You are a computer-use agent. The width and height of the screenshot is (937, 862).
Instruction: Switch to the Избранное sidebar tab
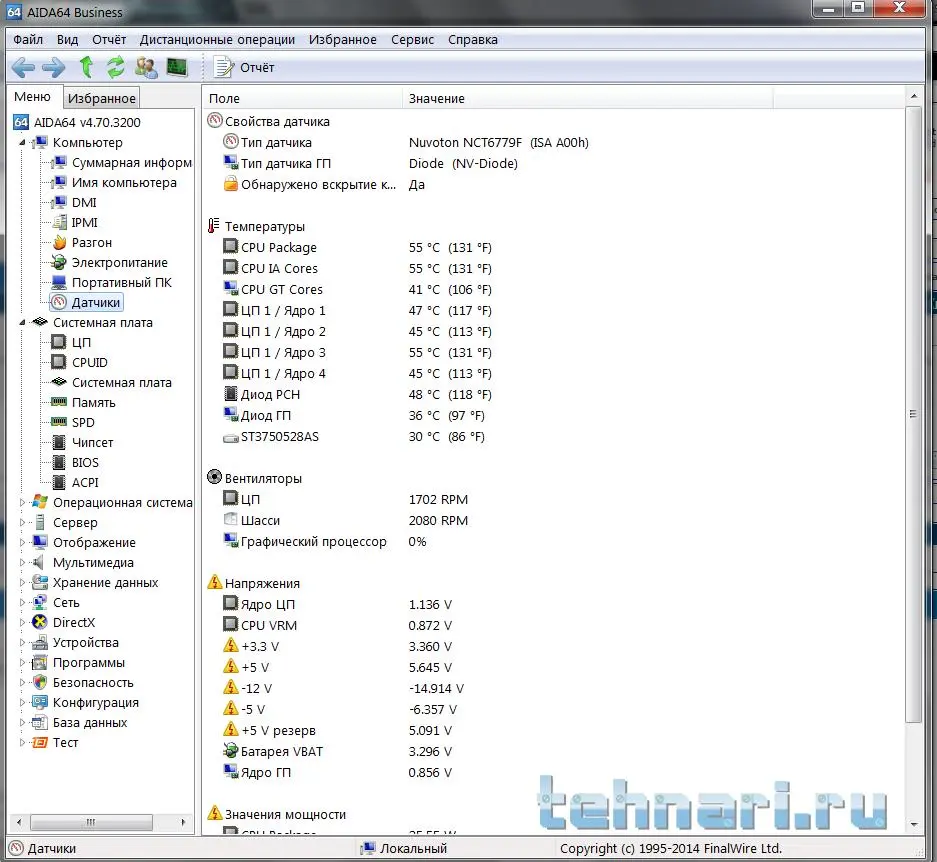pyautogui.click(x=102, y=98)
